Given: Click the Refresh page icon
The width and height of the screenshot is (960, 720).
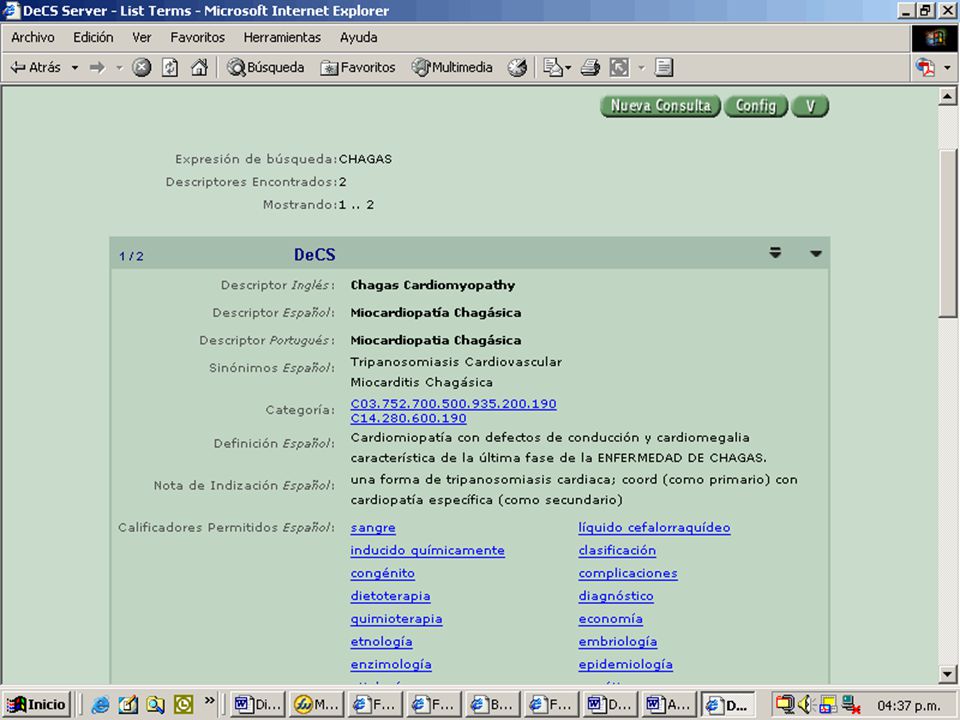Looking at the screenshot, I should point(170,67).
